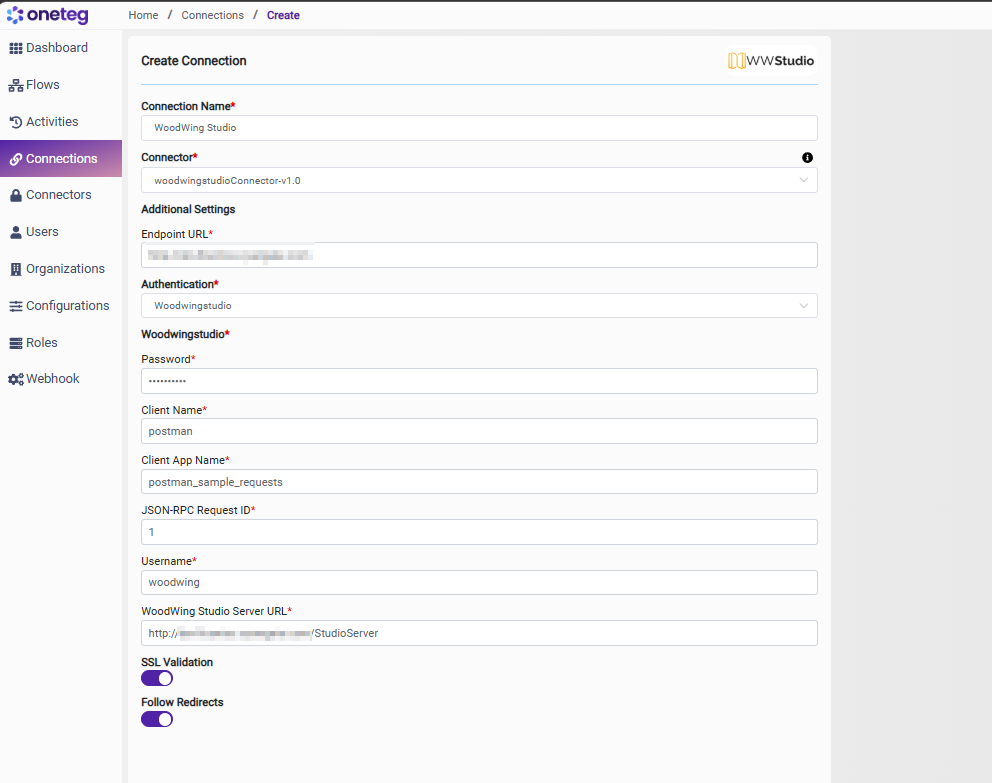
Task: Click the Client App Name field
Action: (x=479, y=482)
